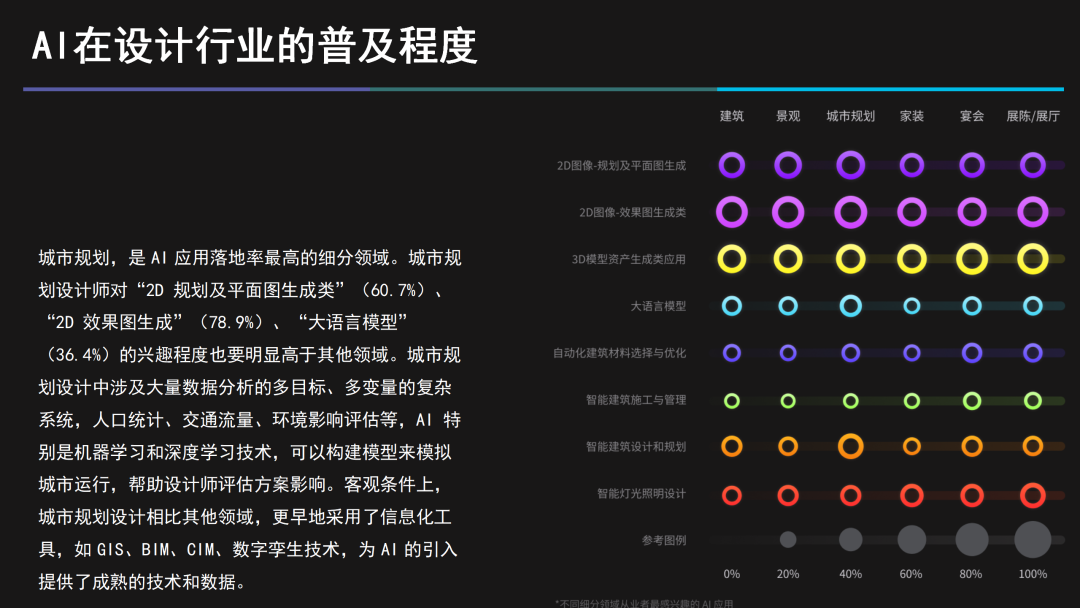The width and height of the screenshot is (1080, 608).
Task: Click the row label 智能灯光照明设计
Action: (641, 493)
